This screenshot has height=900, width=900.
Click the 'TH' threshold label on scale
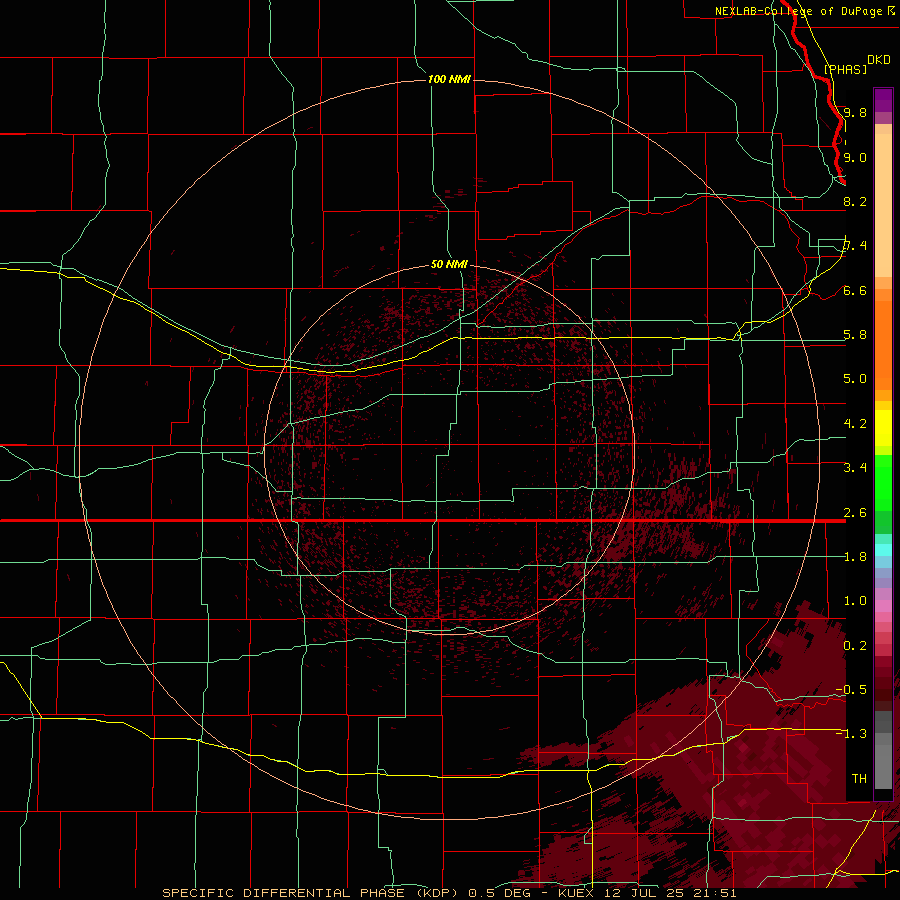pyautogui.click(x=859, y=779)
